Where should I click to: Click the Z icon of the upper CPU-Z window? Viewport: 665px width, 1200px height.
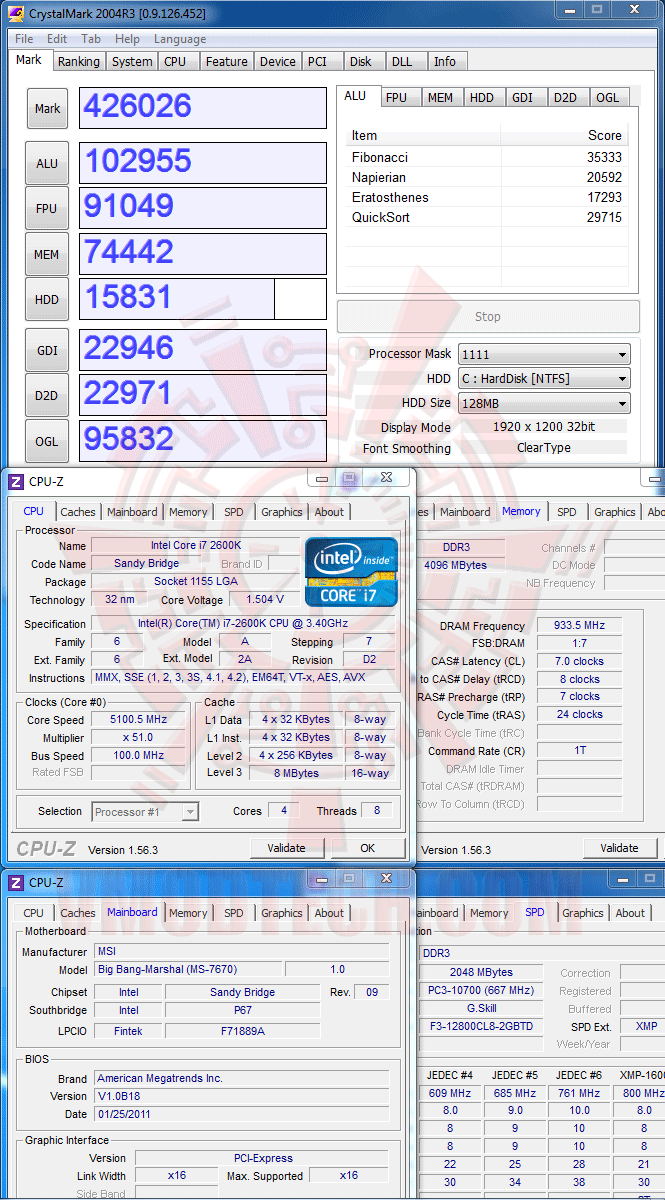tap(15, 481)
